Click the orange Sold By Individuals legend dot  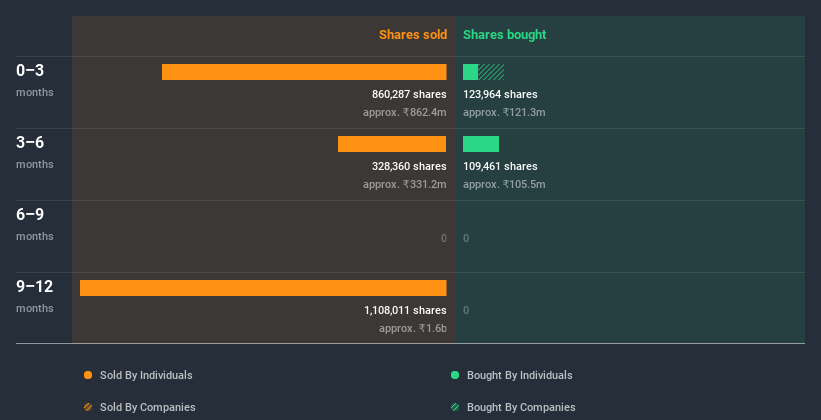[88, 375]
